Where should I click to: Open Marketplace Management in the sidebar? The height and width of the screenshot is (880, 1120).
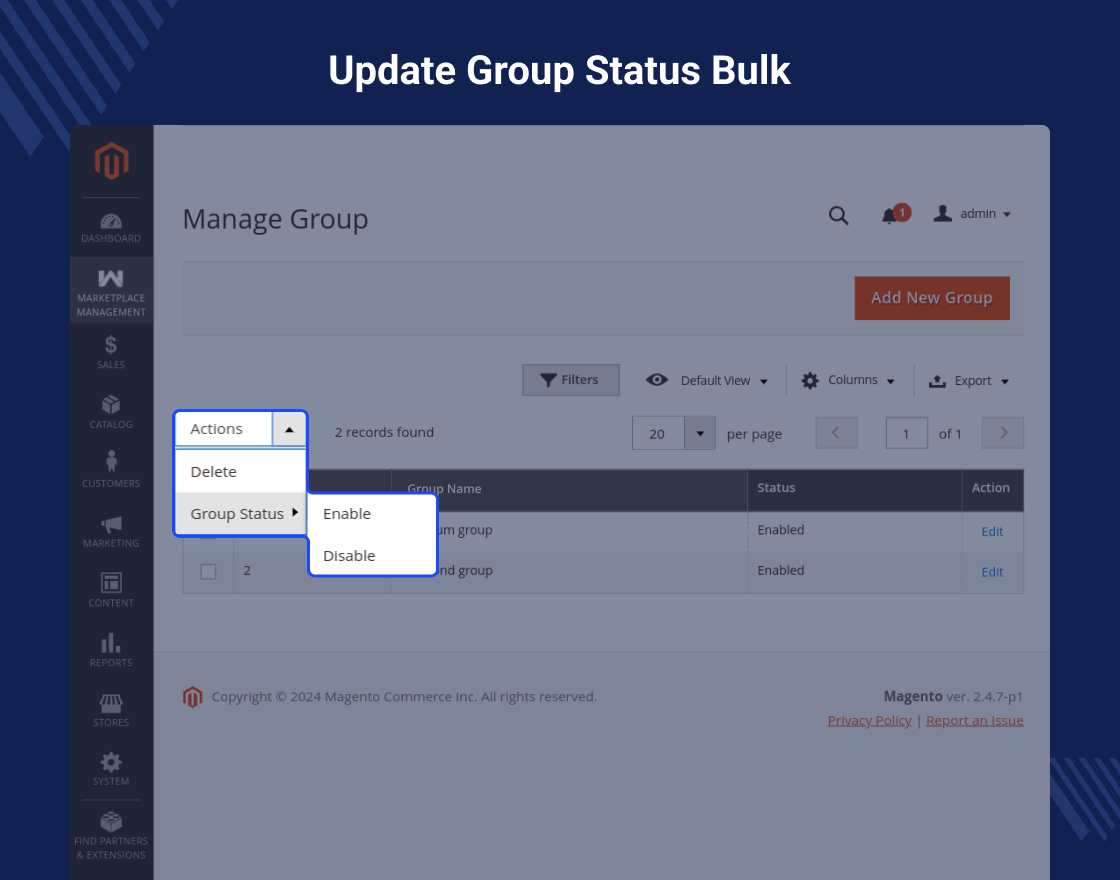pos(111,291)
